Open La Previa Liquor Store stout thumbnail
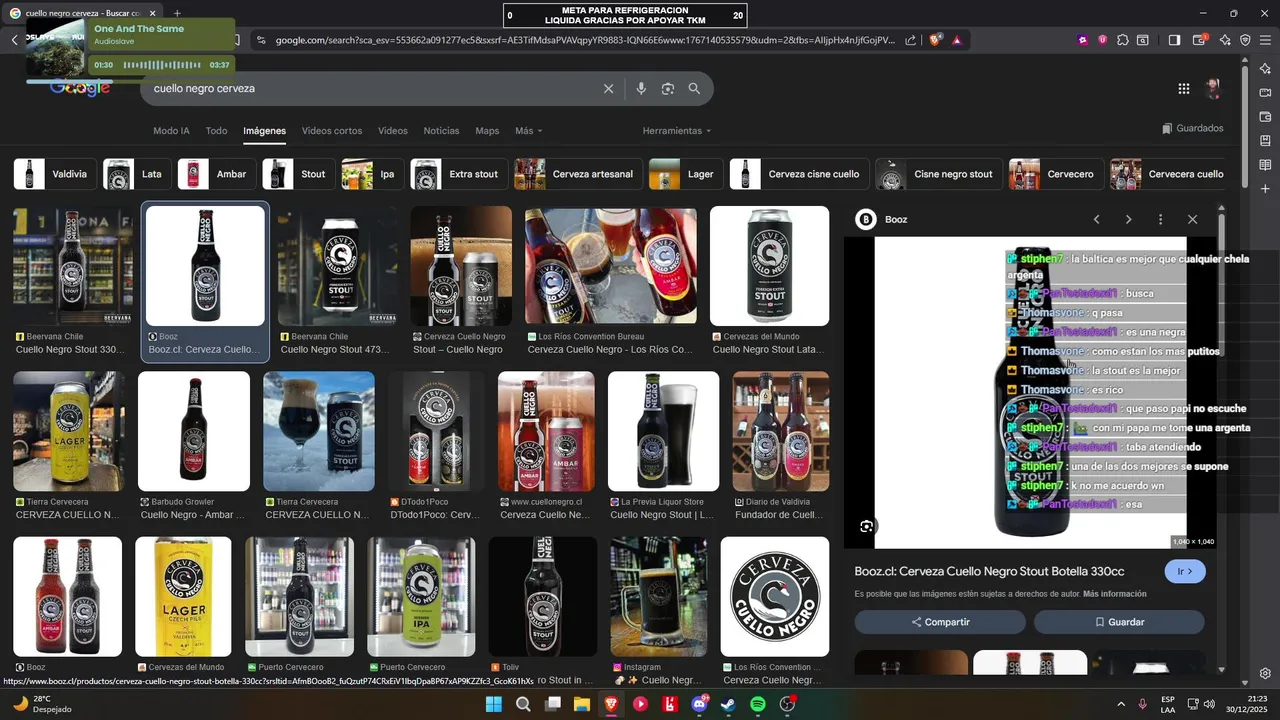The height and width of the screenshot is (720, 1280). [663, 432]
